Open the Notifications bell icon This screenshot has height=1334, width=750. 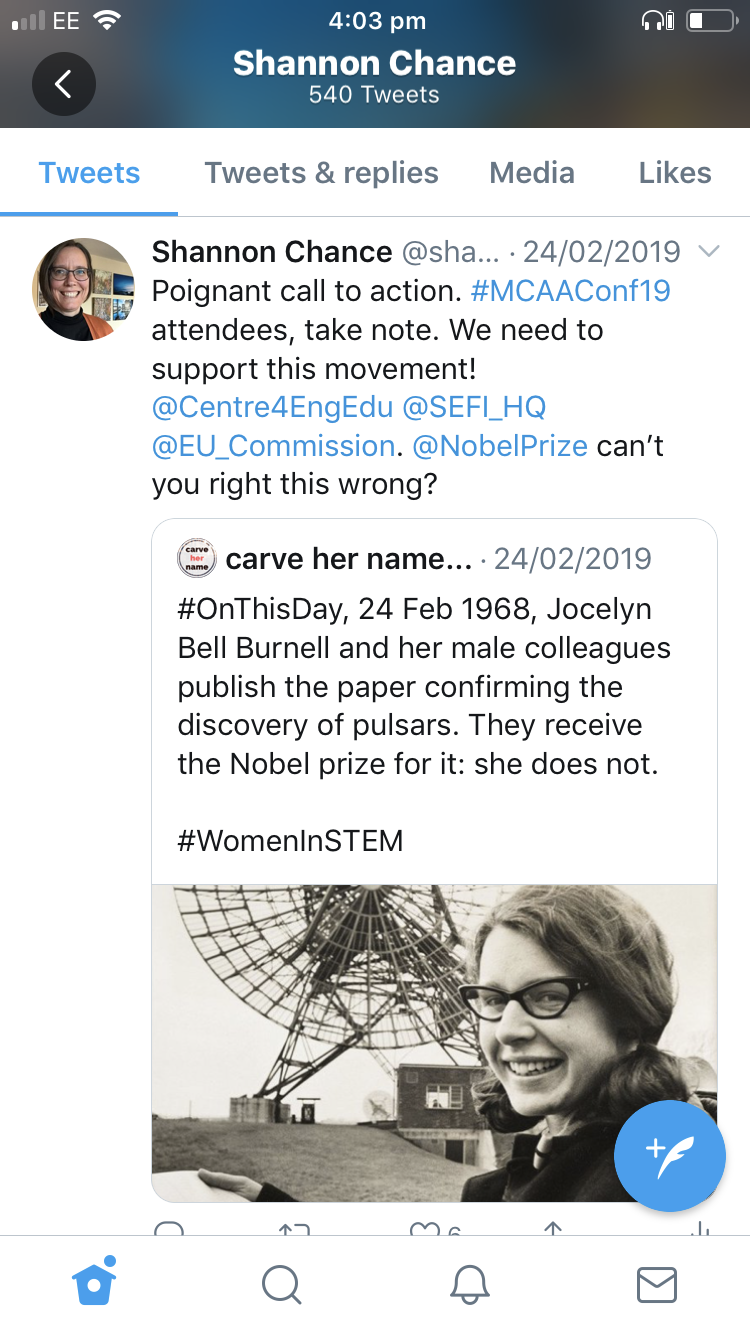point(469,1284)
